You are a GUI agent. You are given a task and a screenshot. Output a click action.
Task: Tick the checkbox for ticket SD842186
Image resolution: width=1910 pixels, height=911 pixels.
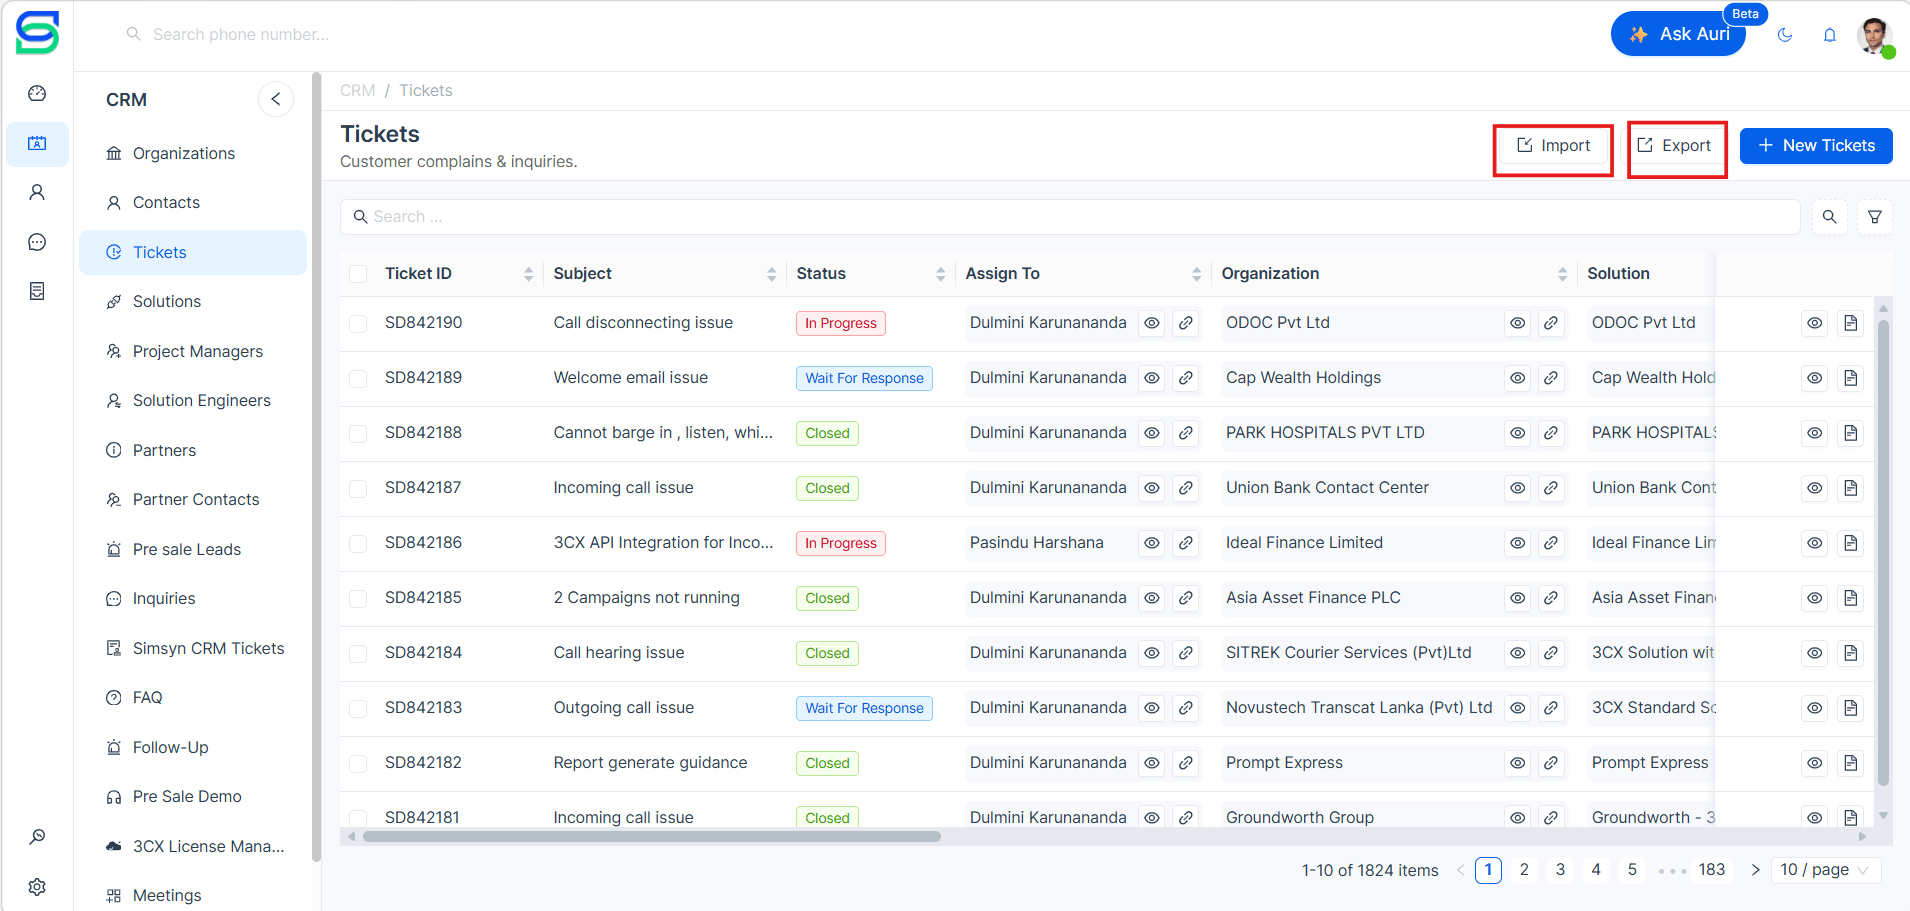pyautogui.click(x=358, y=543)
